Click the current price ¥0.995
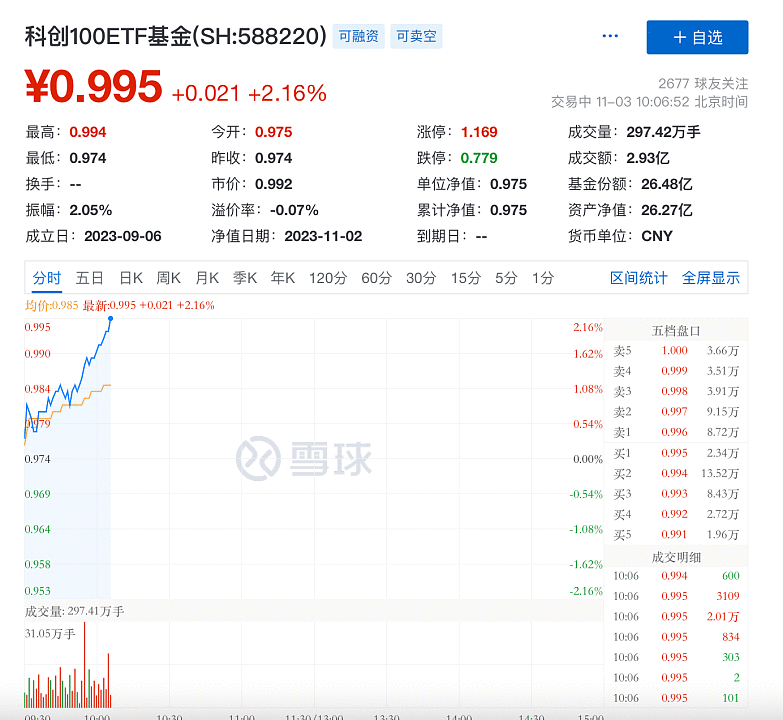 pyautogui.click(x=93, y=87)
